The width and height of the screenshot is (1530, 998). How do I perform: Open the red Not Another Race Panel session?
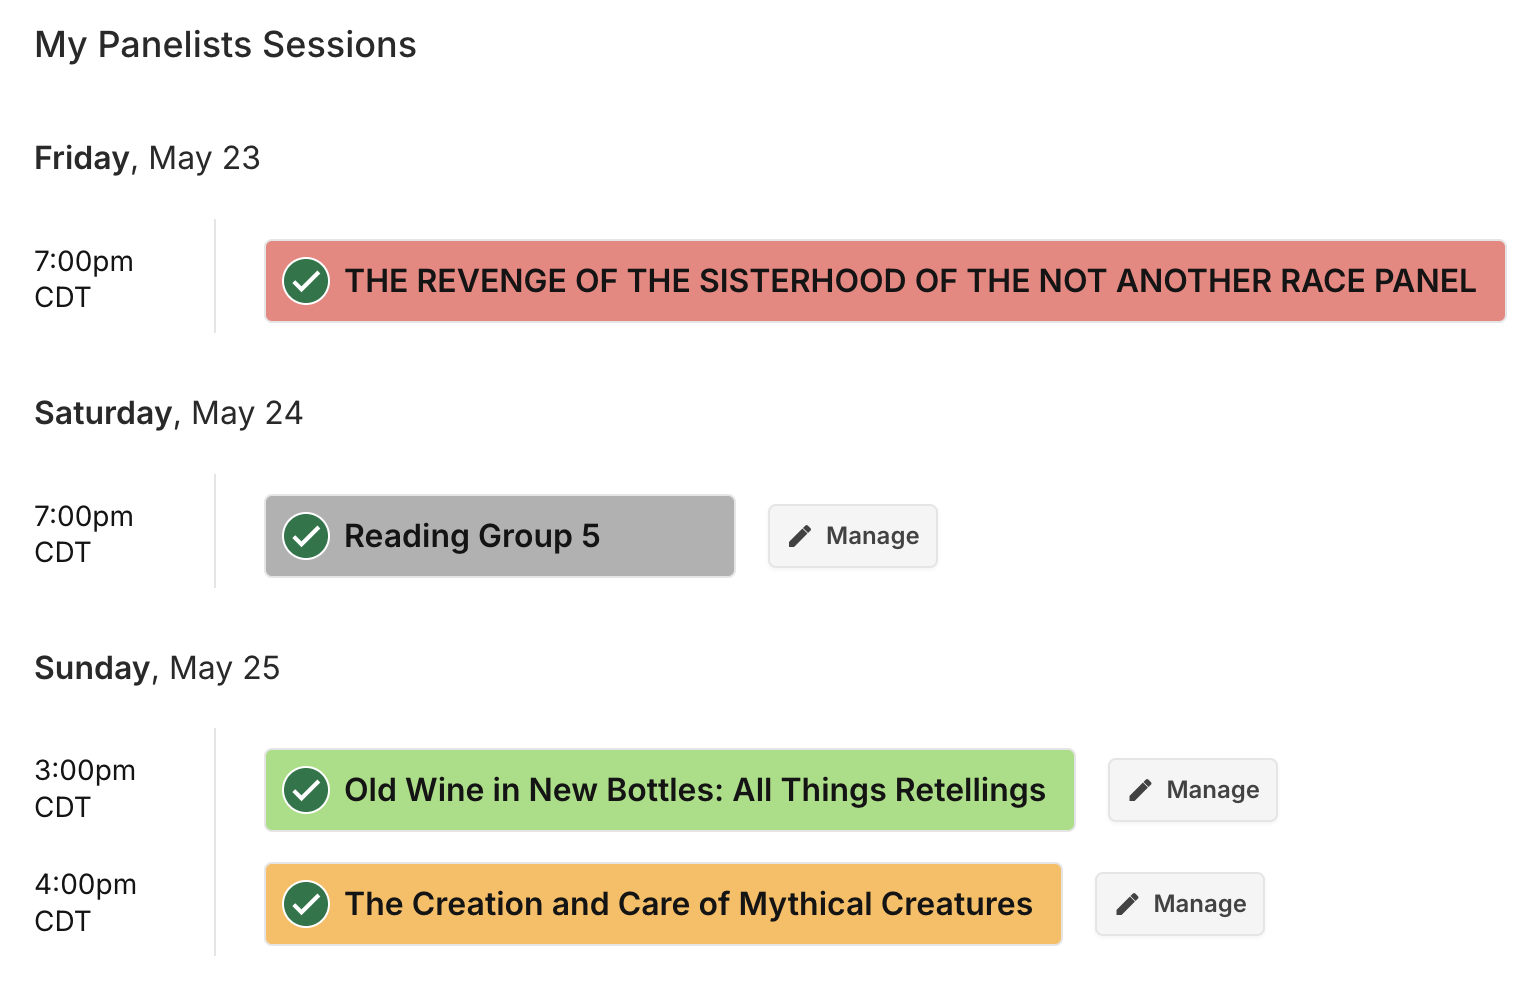coord(885,281)
